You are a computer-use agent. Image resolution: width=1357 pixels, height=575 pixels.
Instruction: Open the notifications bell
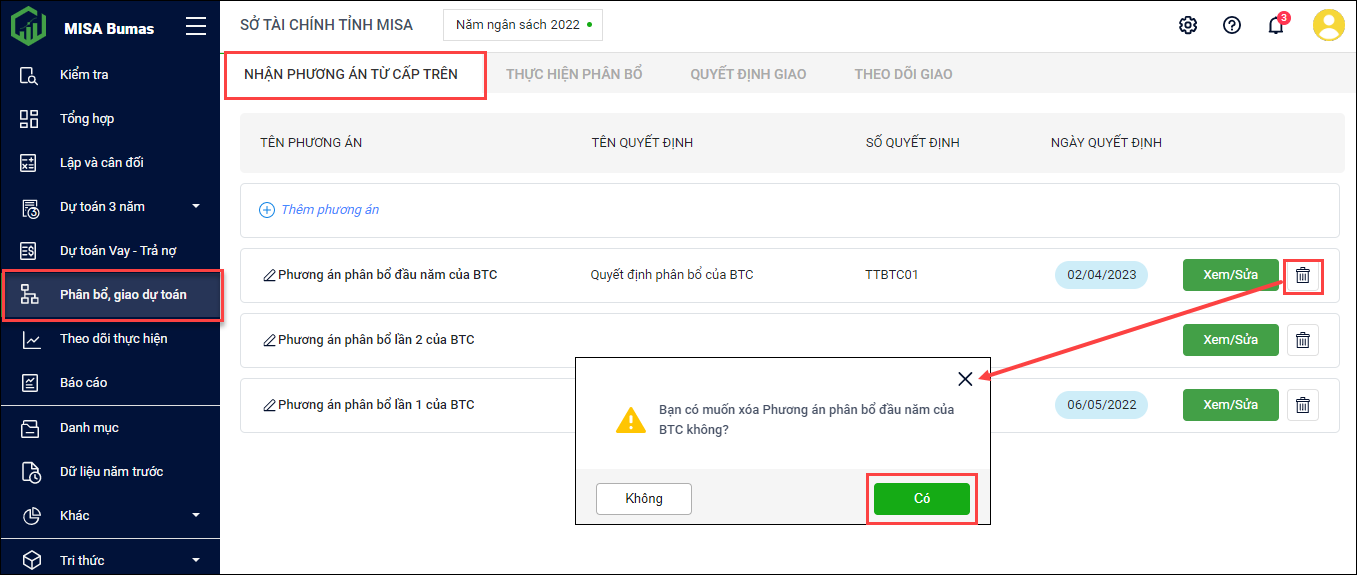tap(1276, 26)
